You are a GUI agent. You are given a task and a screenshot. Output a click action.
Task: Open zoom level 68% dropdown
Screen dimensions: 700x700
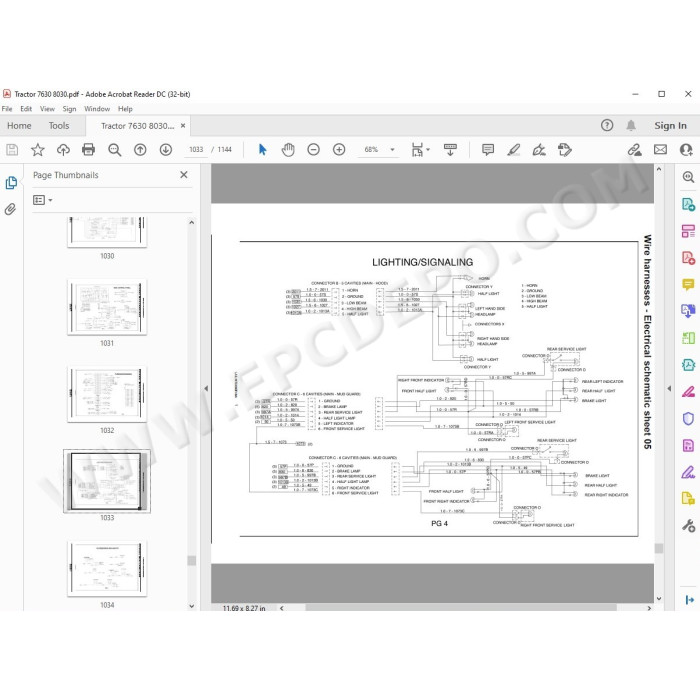coord(392,150)
